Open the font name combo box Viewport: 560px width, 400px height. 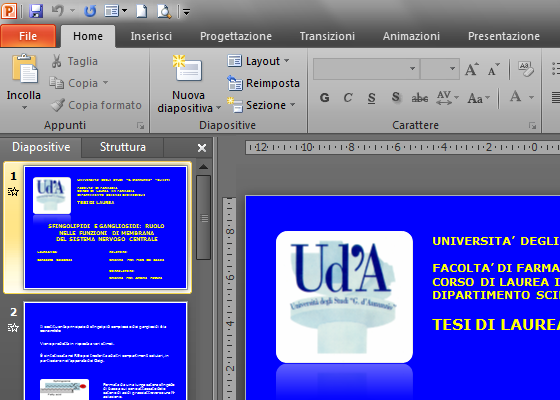[x=366, y=69]
